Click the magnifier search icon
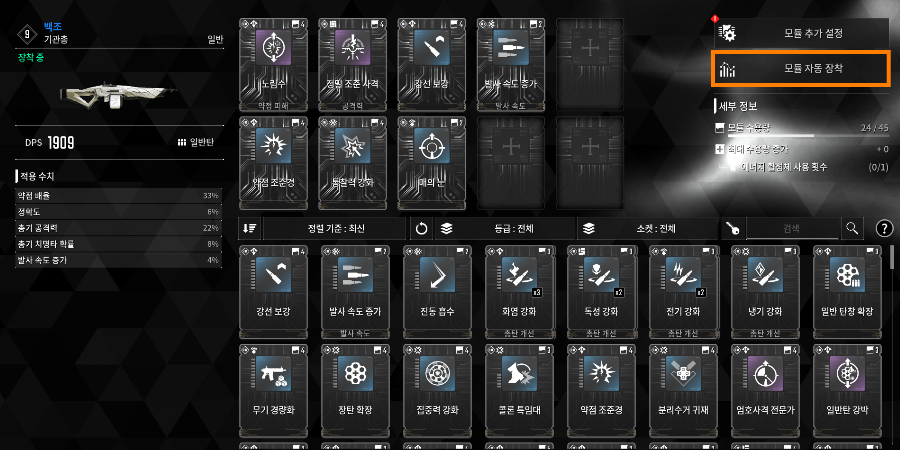This screenshot has height=450, width=900. pyautogui.click(x=852, y=228)
